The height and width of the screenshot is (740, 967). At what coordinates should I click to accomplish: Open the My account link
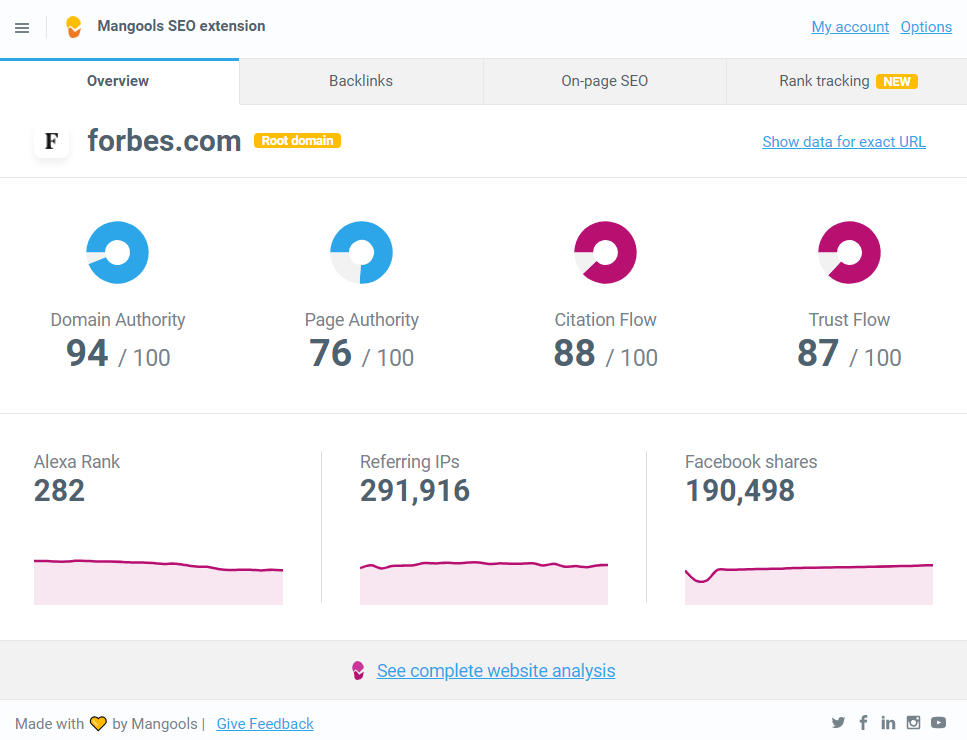pos(850,27)
